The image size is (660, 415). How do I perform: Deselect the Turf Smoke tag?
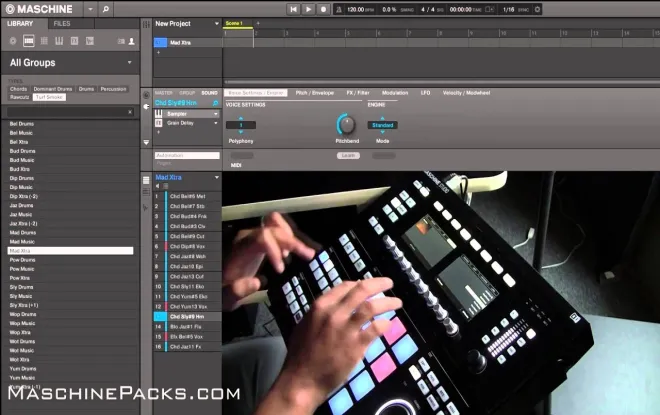click(49, 97)
